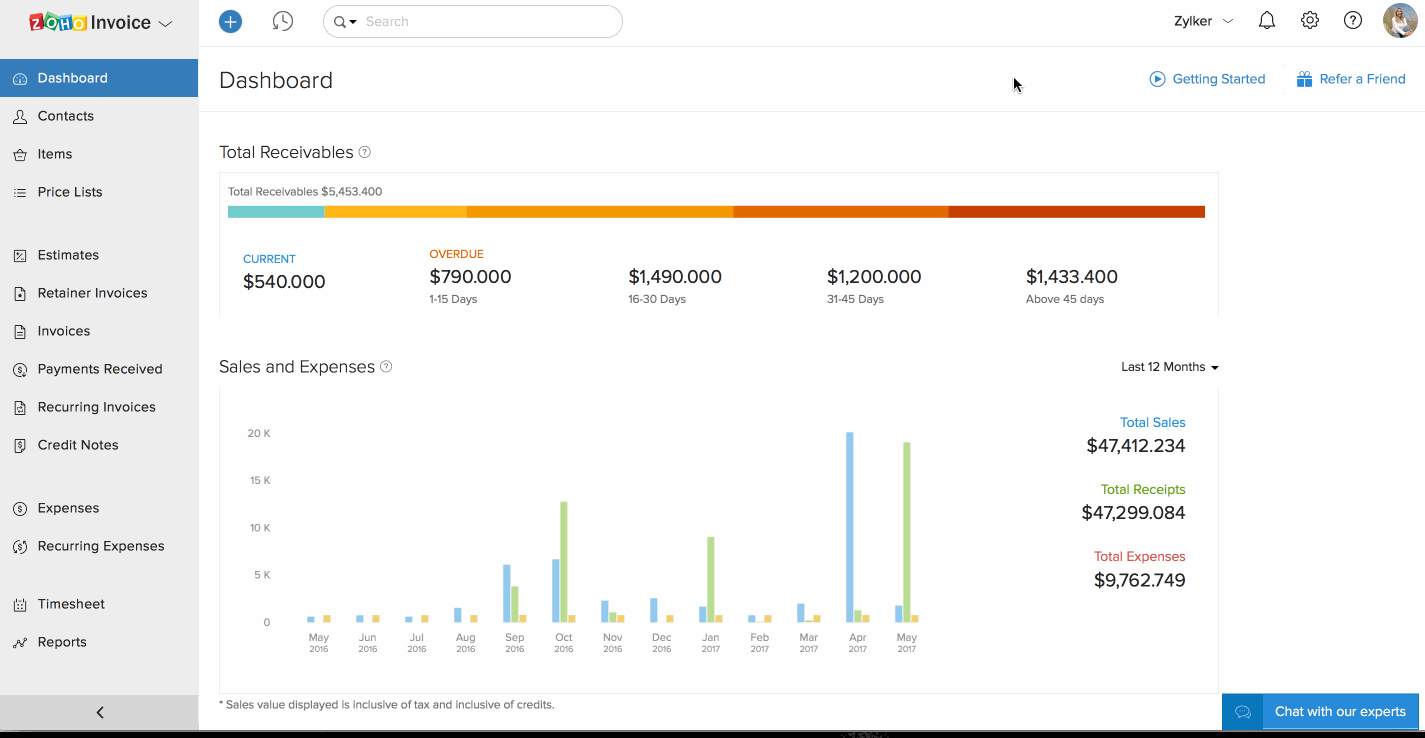Open the Zylker organization dropdown
The image size is (1425, 738).
tap(1203, 21)
